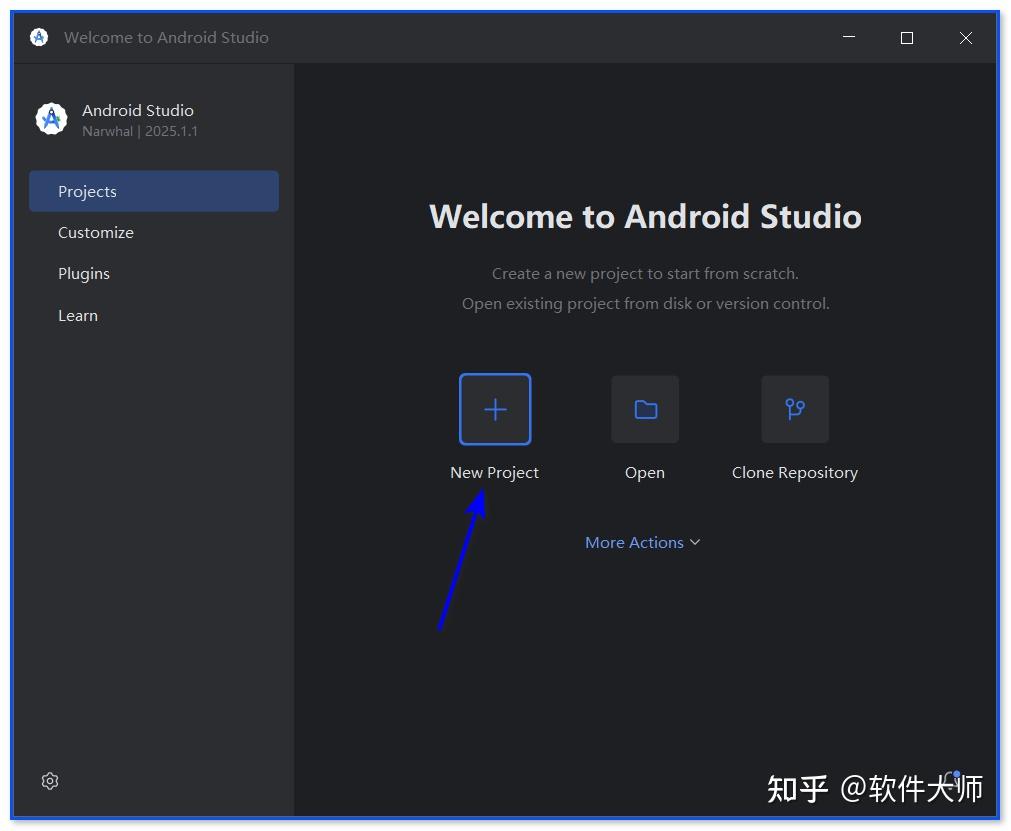
Task: Select the plus icon for creating a project
Action: click(494, 409)
